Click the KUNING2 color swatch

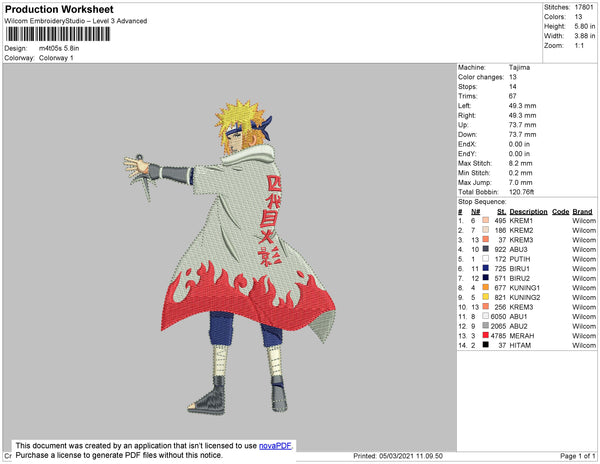click(486, 297)
